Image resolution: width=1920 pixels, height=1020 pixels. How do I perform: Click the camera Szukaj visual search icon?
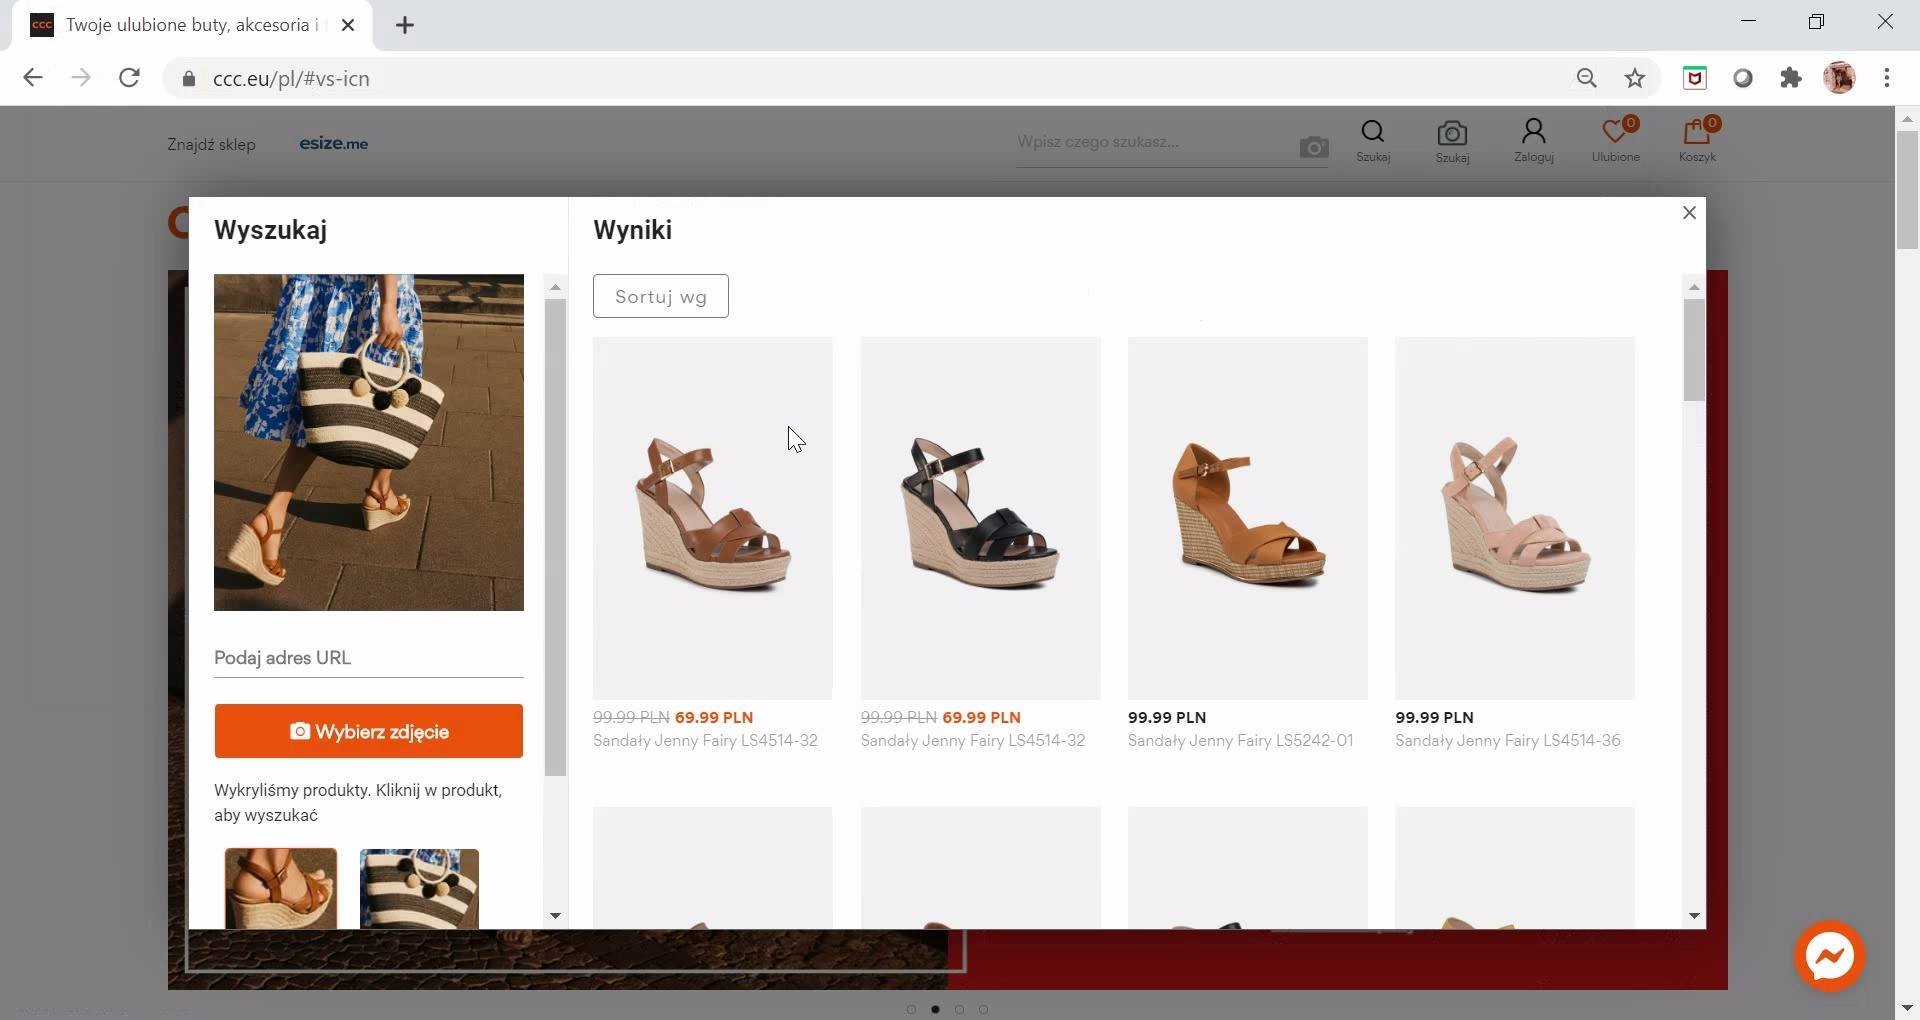(1452, 141)
